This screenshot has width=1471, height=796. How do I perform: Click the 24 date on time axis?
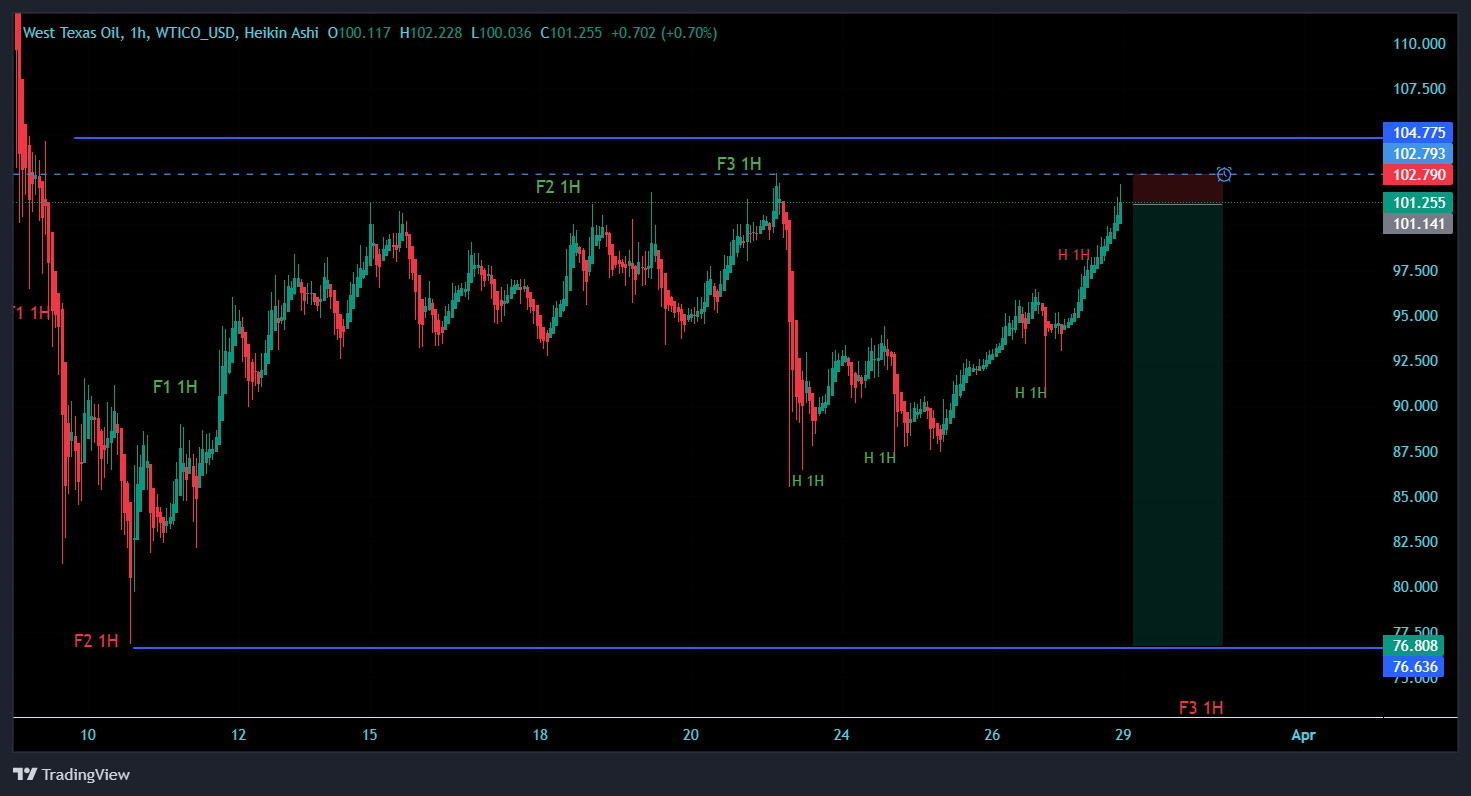[841, 735]
